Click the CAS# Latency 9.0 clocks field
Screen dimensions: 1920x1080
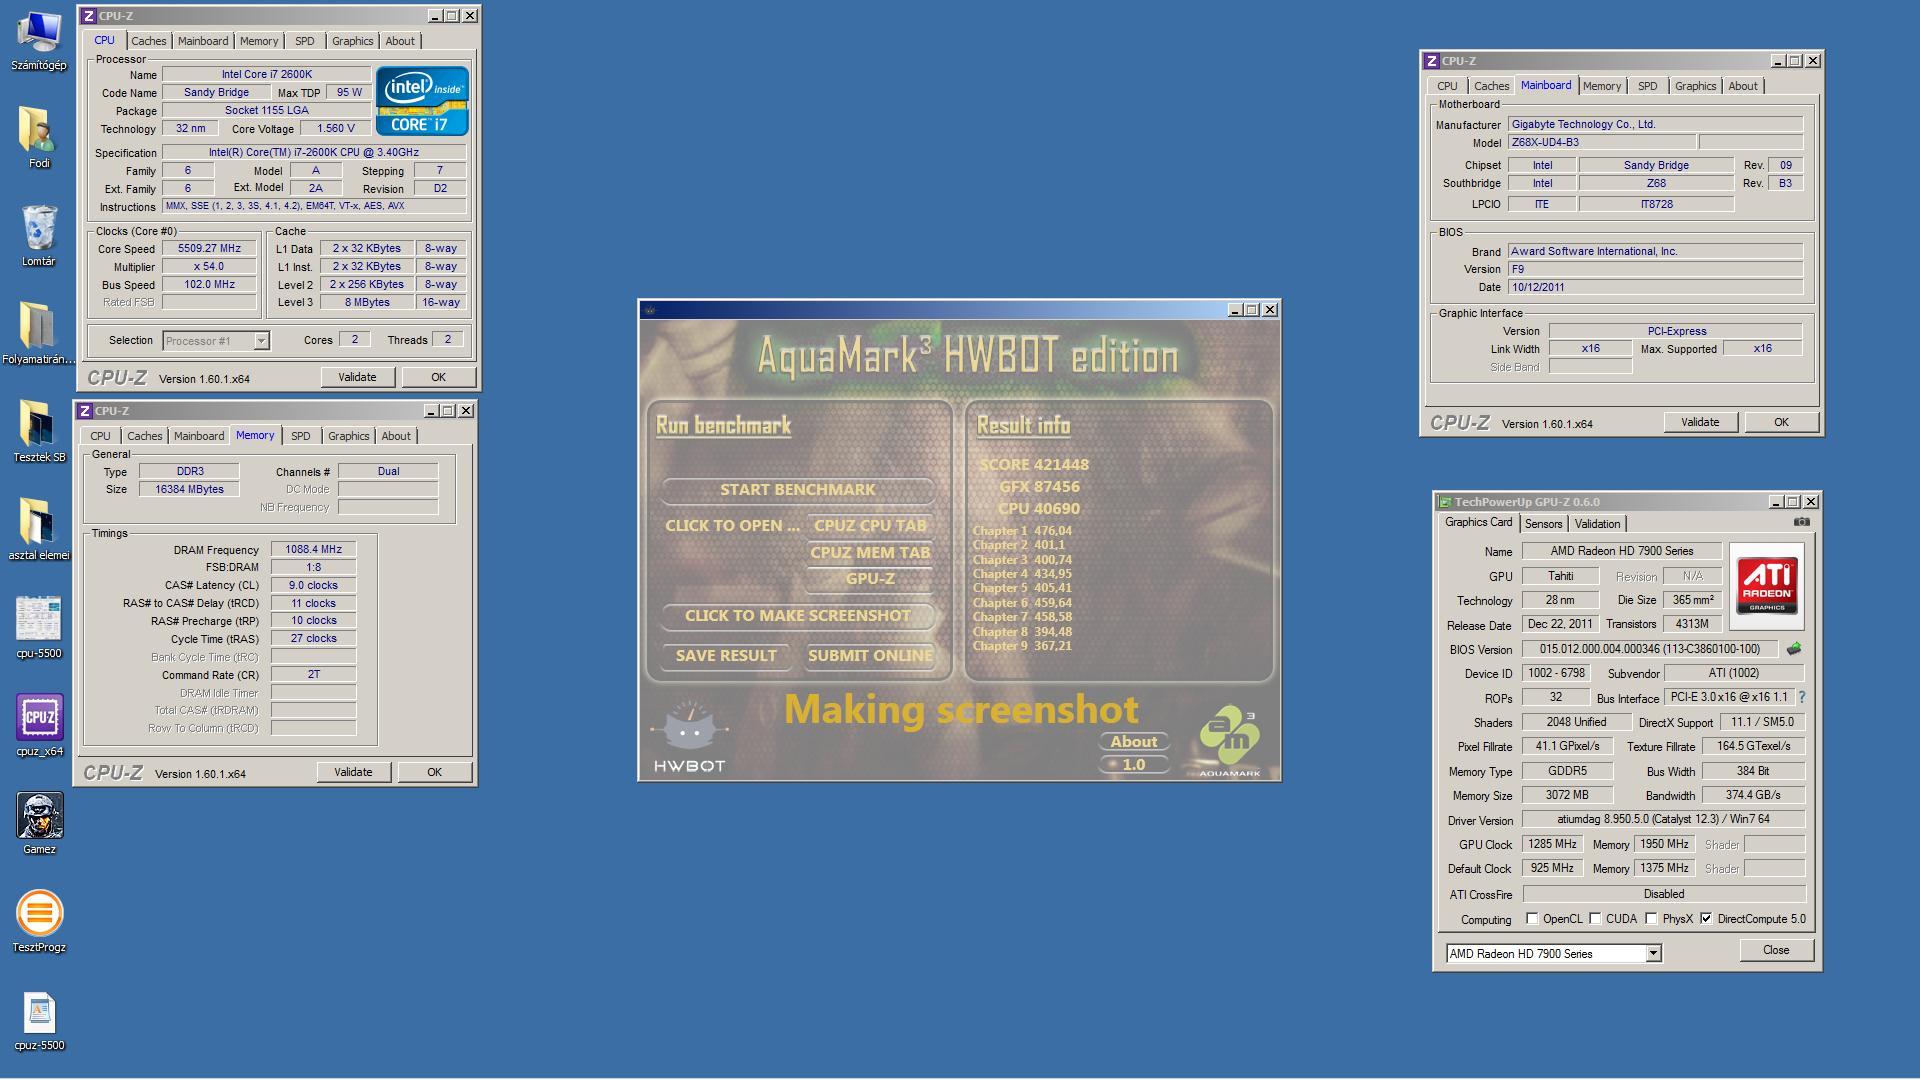(x=314, y=586)
